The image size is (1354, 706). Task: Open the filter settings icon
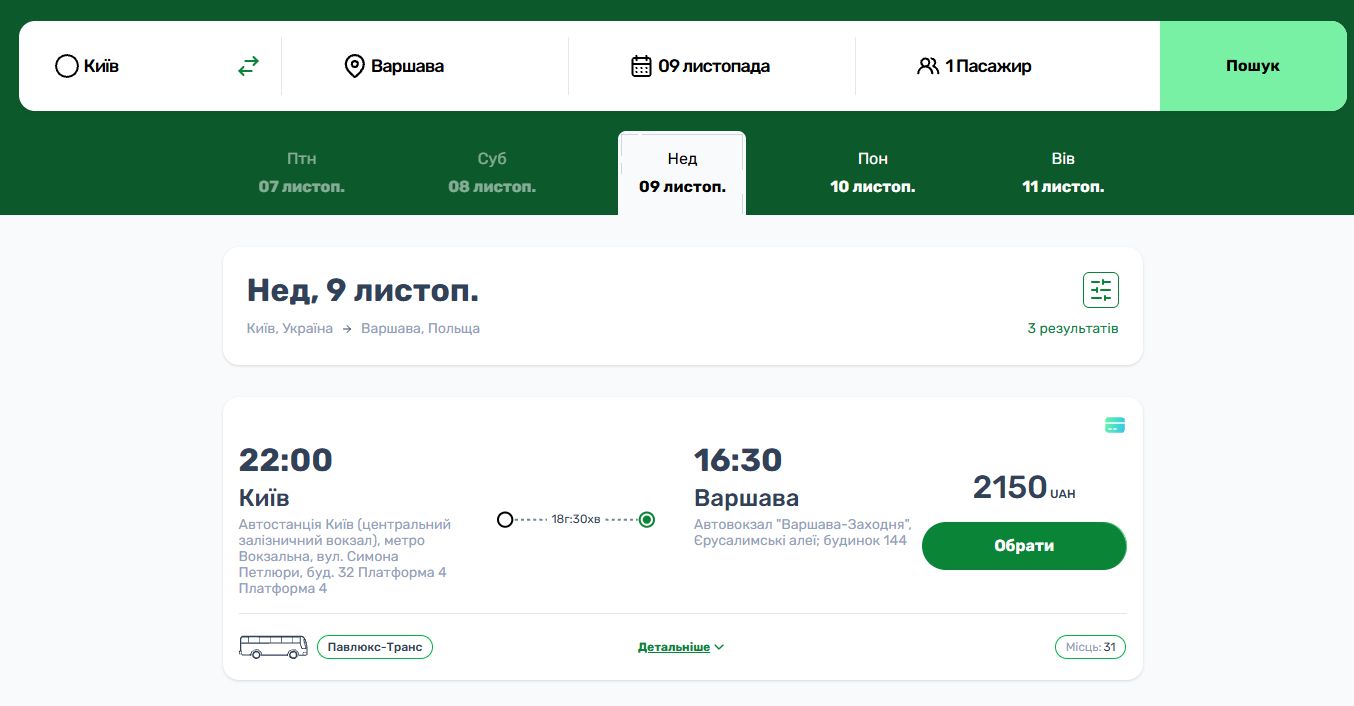click(x=1100, y=290)
